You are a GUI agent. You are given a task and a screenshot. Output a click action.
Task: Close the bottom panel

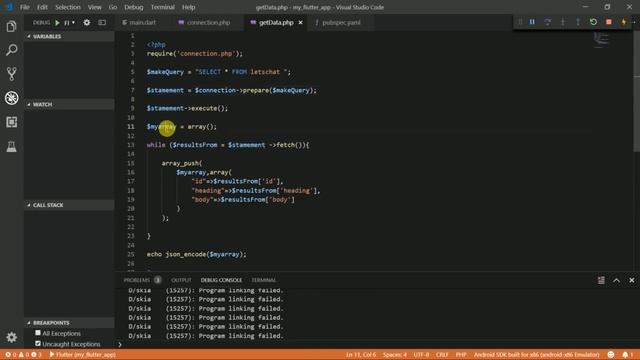coord(631,280)
